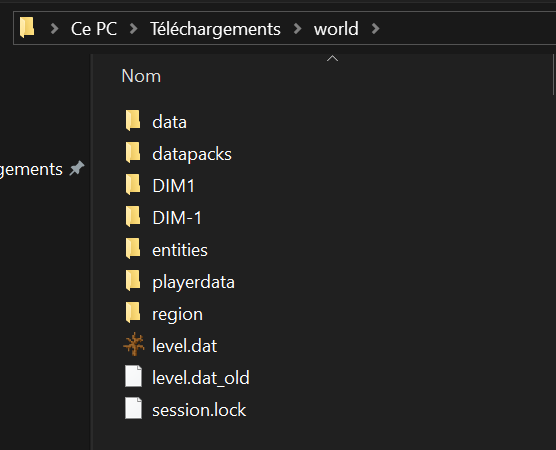
Task: Select the entities folder icon
Action: click(x=133, y=248)
